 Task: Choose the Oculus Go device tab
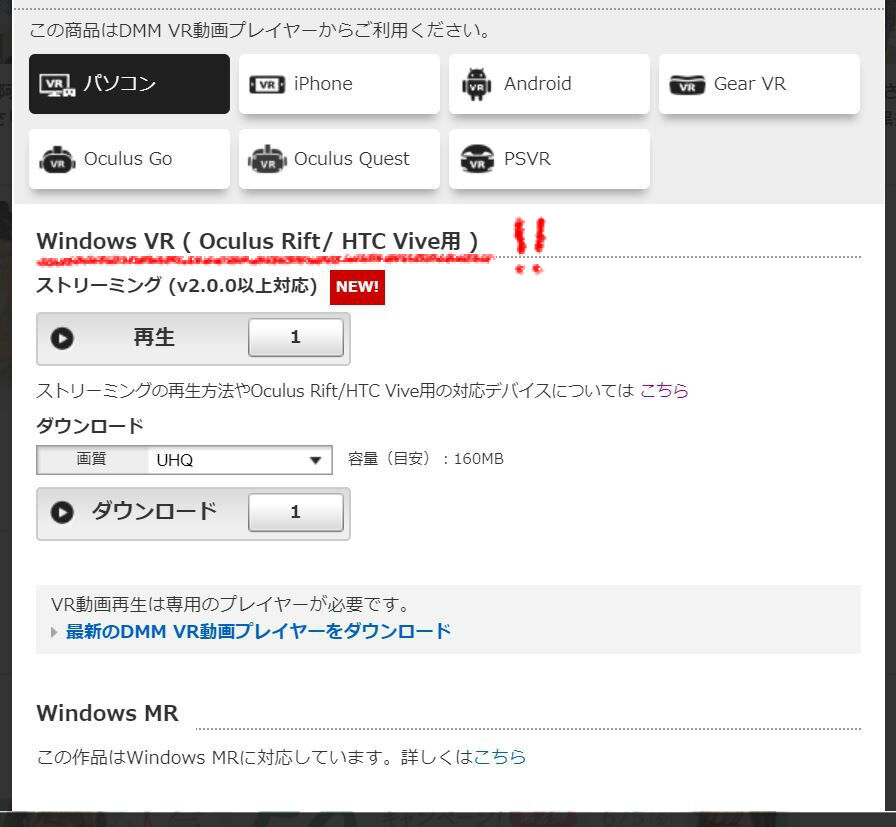pyautogui.click(x=129, y=159)
